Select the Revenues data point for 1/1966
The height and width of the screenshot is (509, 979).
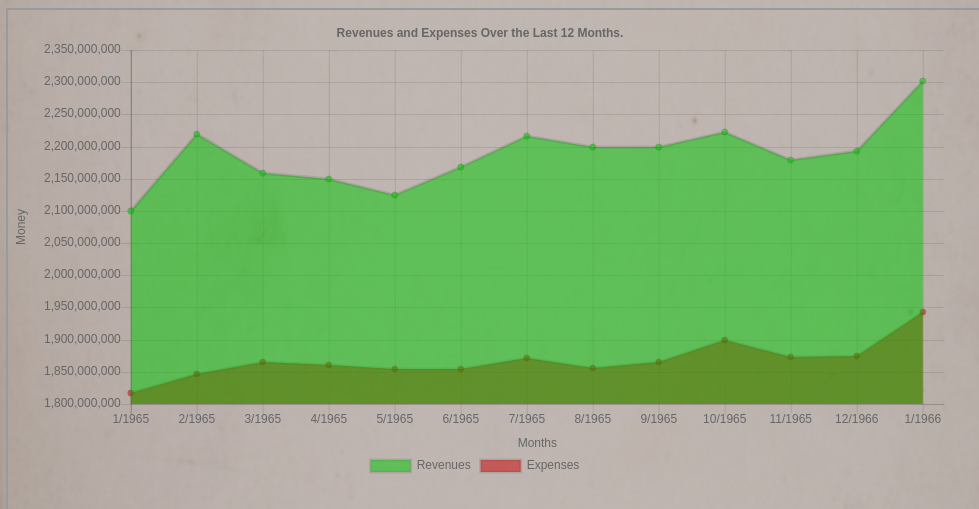922,81
